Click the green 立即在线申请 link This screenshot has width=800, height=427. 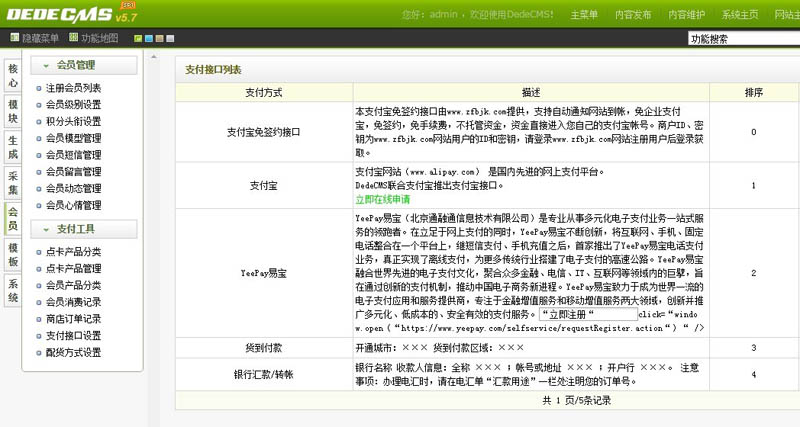[x=383, y=199]
